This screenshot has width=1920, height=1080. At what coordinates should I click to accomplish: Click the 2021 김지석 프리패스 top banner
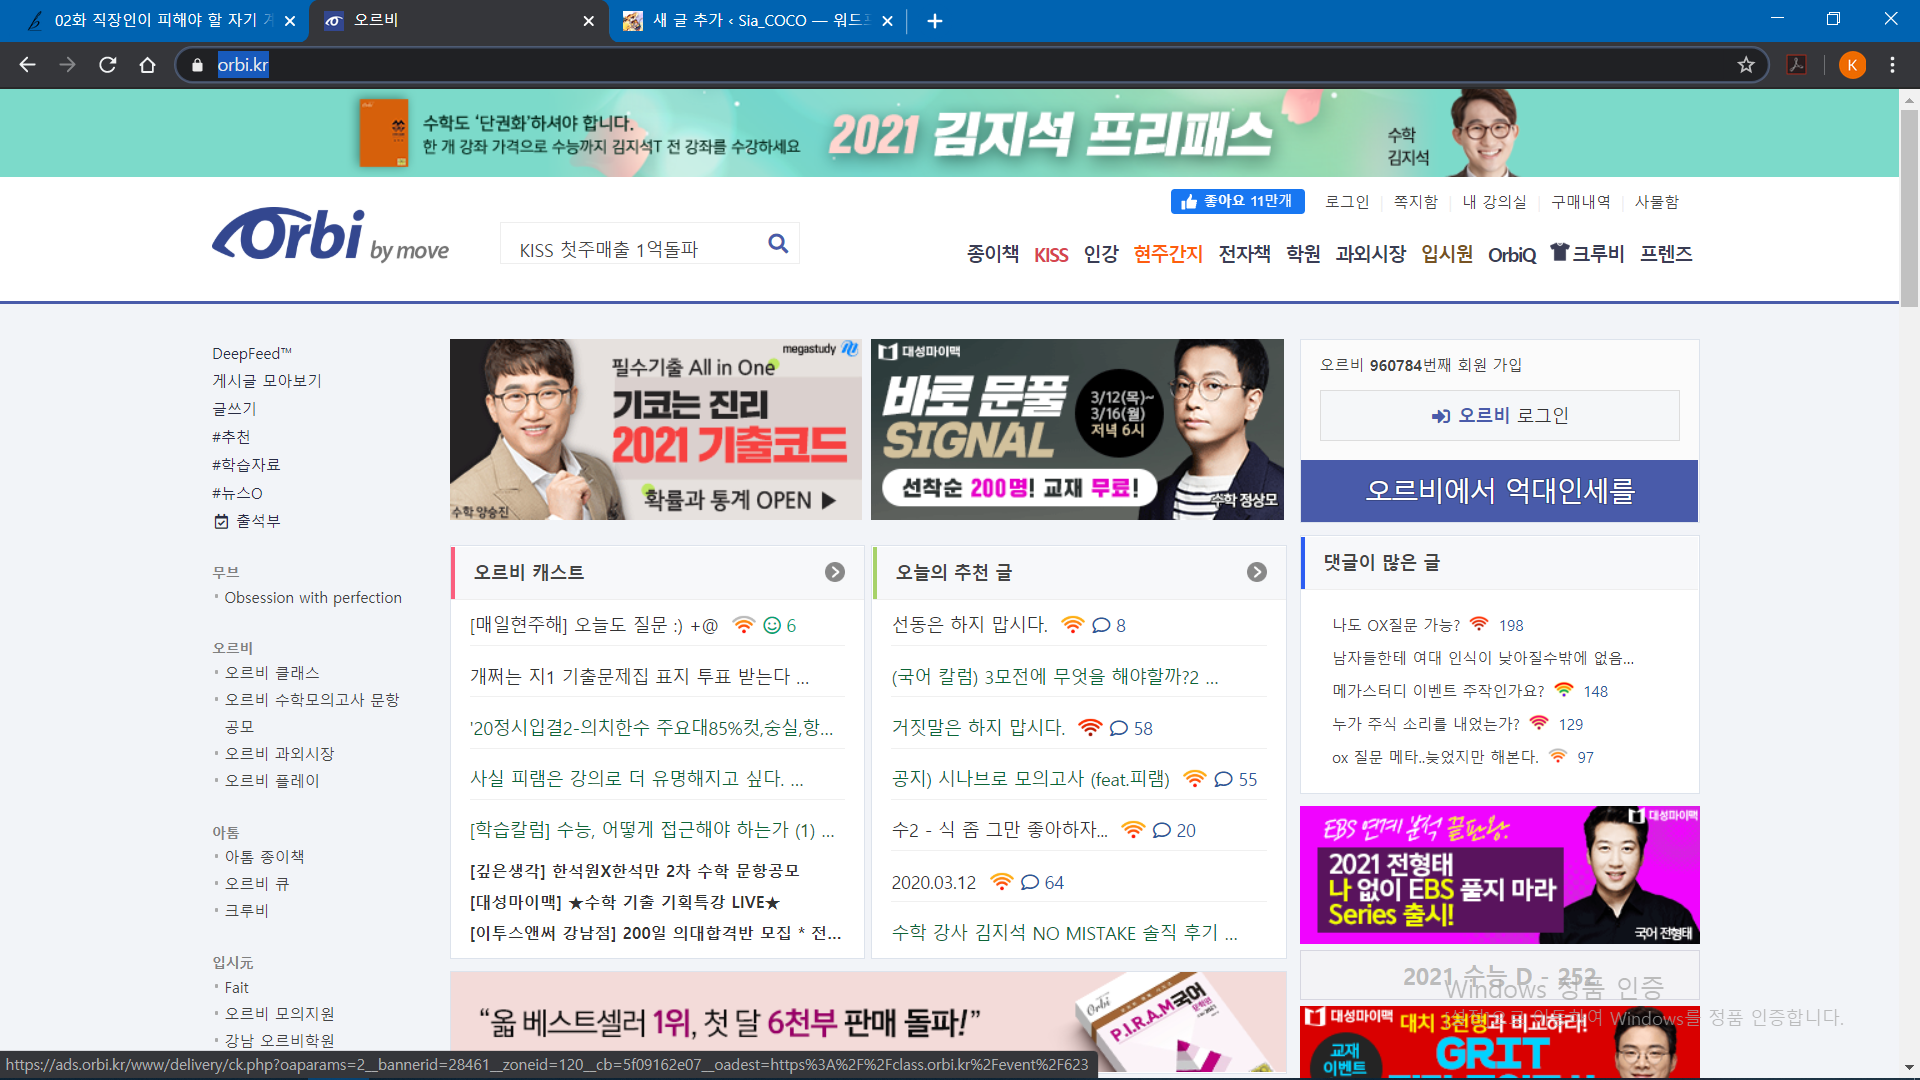coord(950,133)
